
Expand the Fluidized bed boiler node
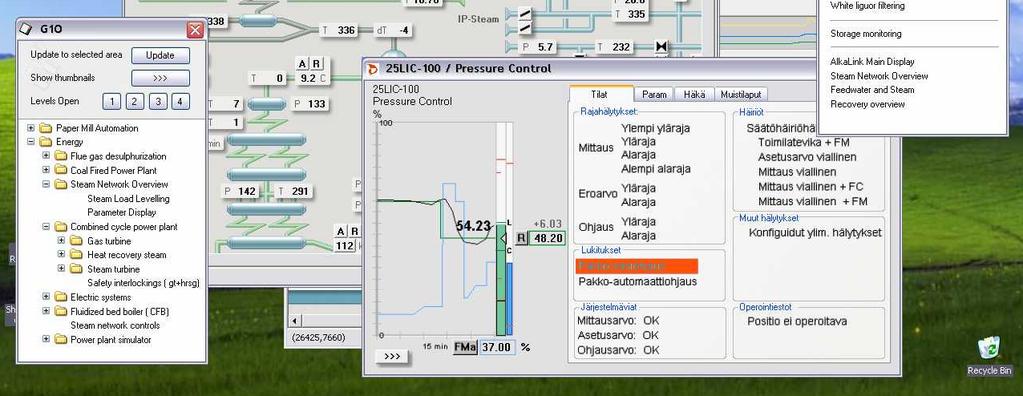[x=46, y=311]
